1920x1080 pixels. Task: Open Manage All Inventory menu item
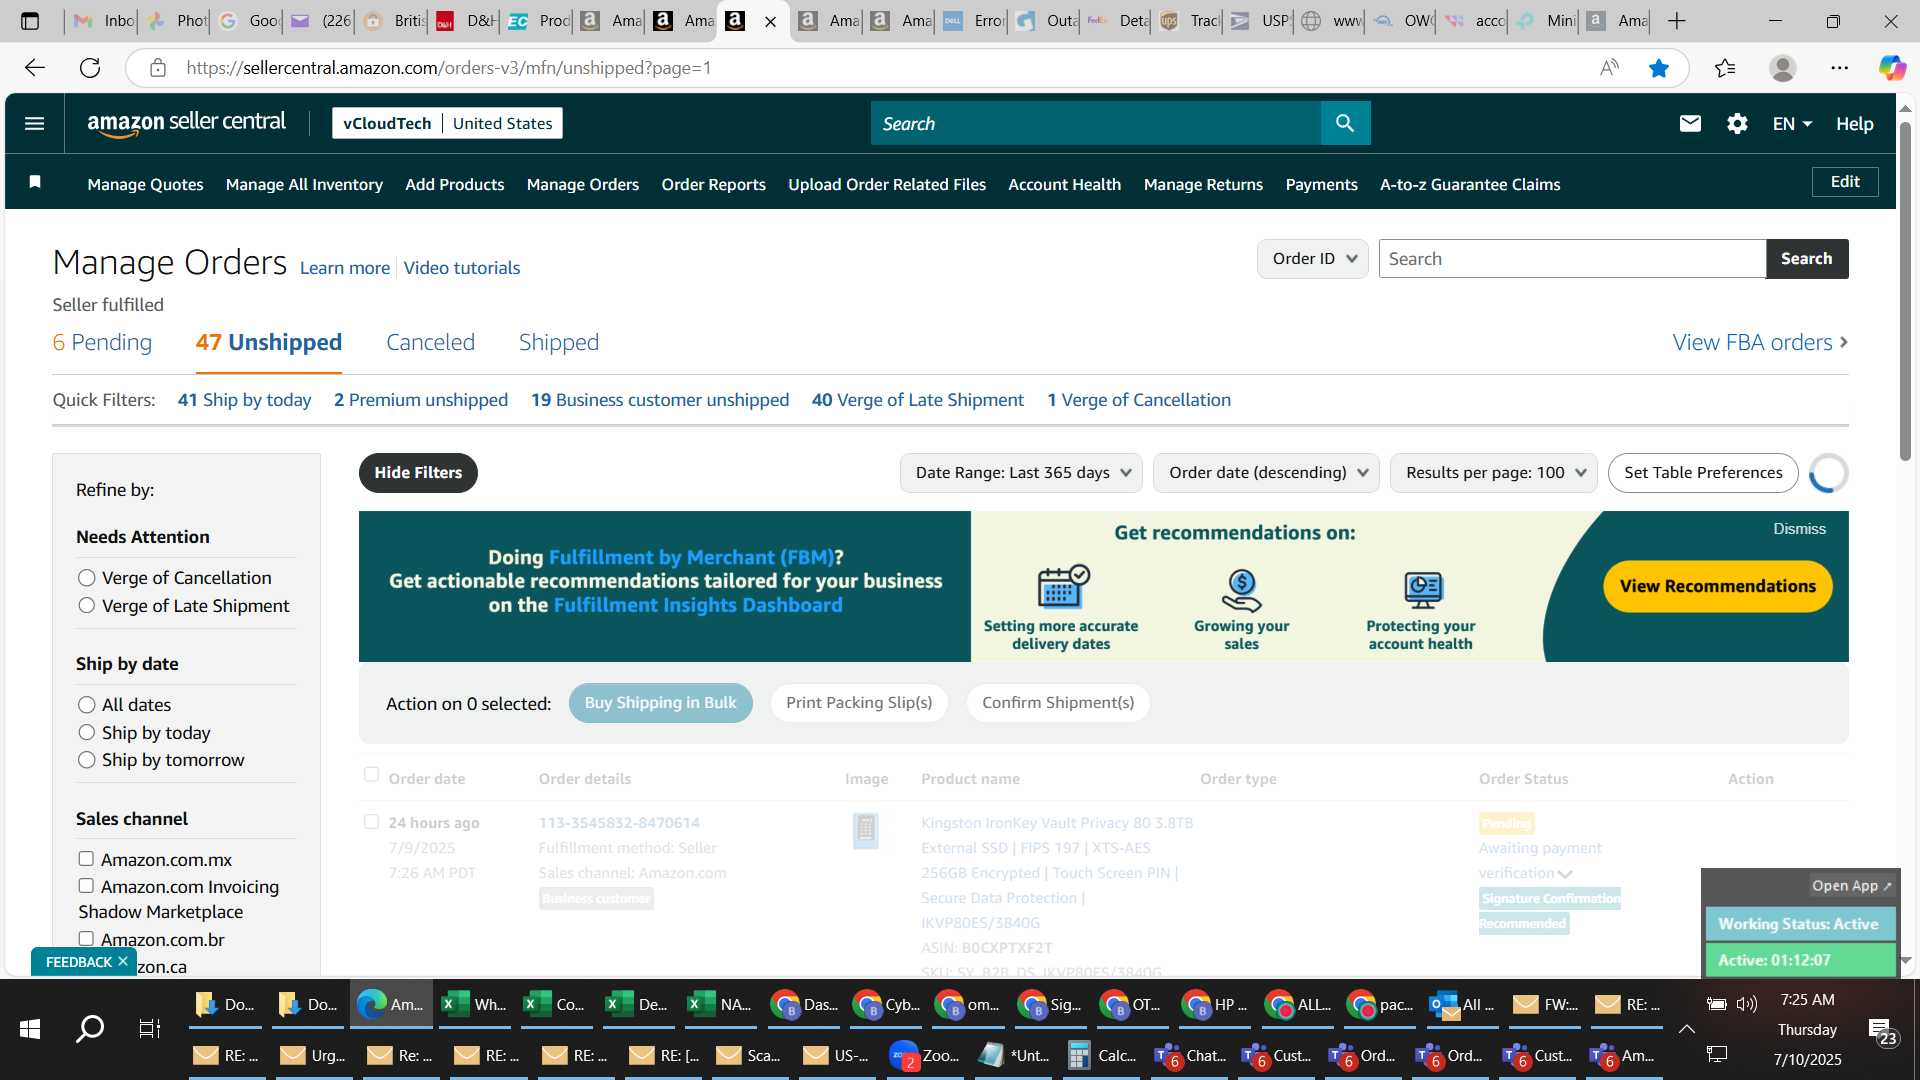click(304, 185)
